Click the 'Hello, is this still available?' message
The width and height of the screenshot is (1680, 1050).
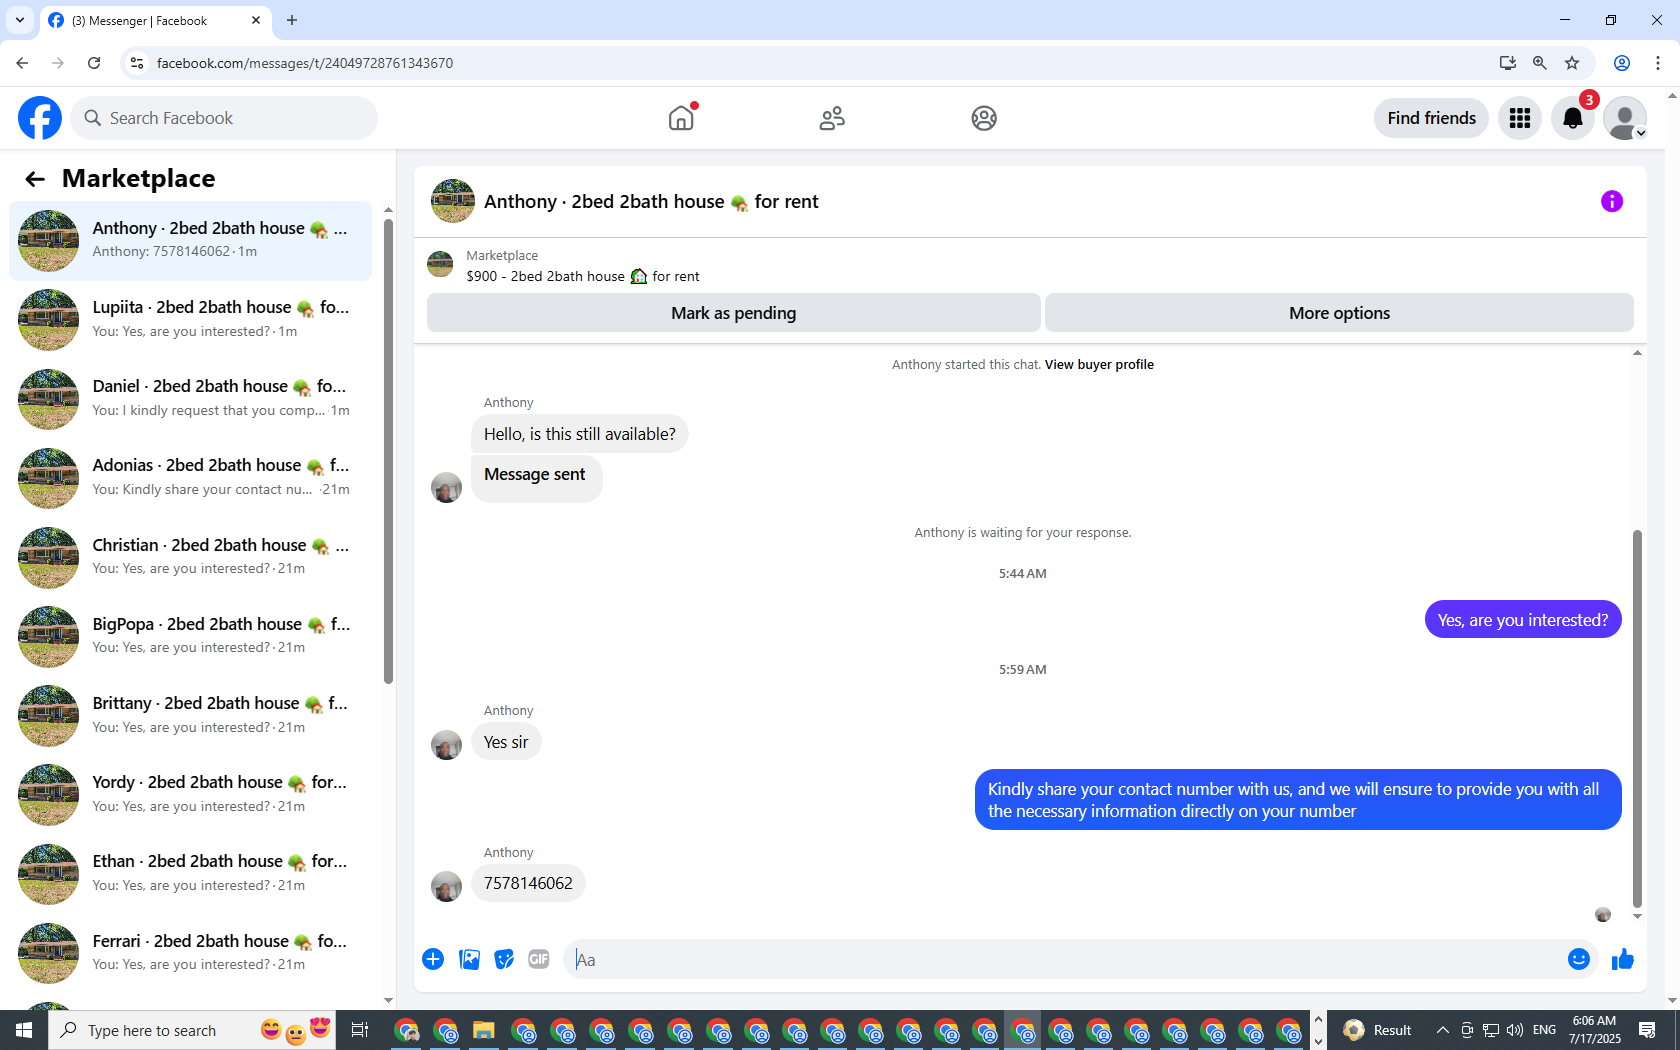(x=580, y=435)
